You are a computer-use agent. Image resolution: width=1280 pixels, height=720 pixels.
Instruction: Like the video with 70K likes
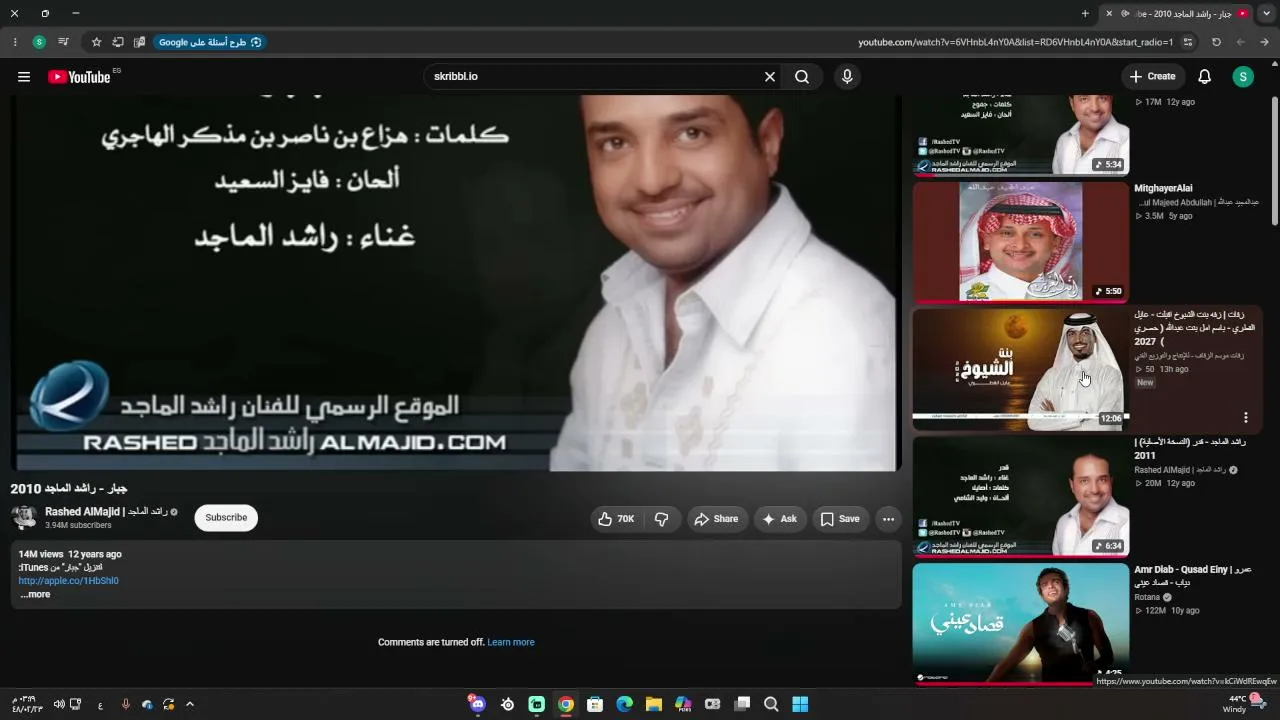pos(616,519)
